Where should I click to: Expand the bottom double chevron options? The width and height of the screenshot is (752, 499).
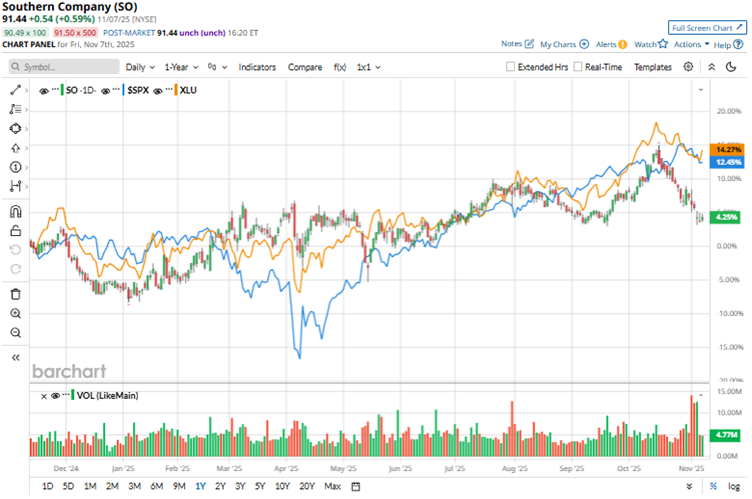tap(689, 487)
